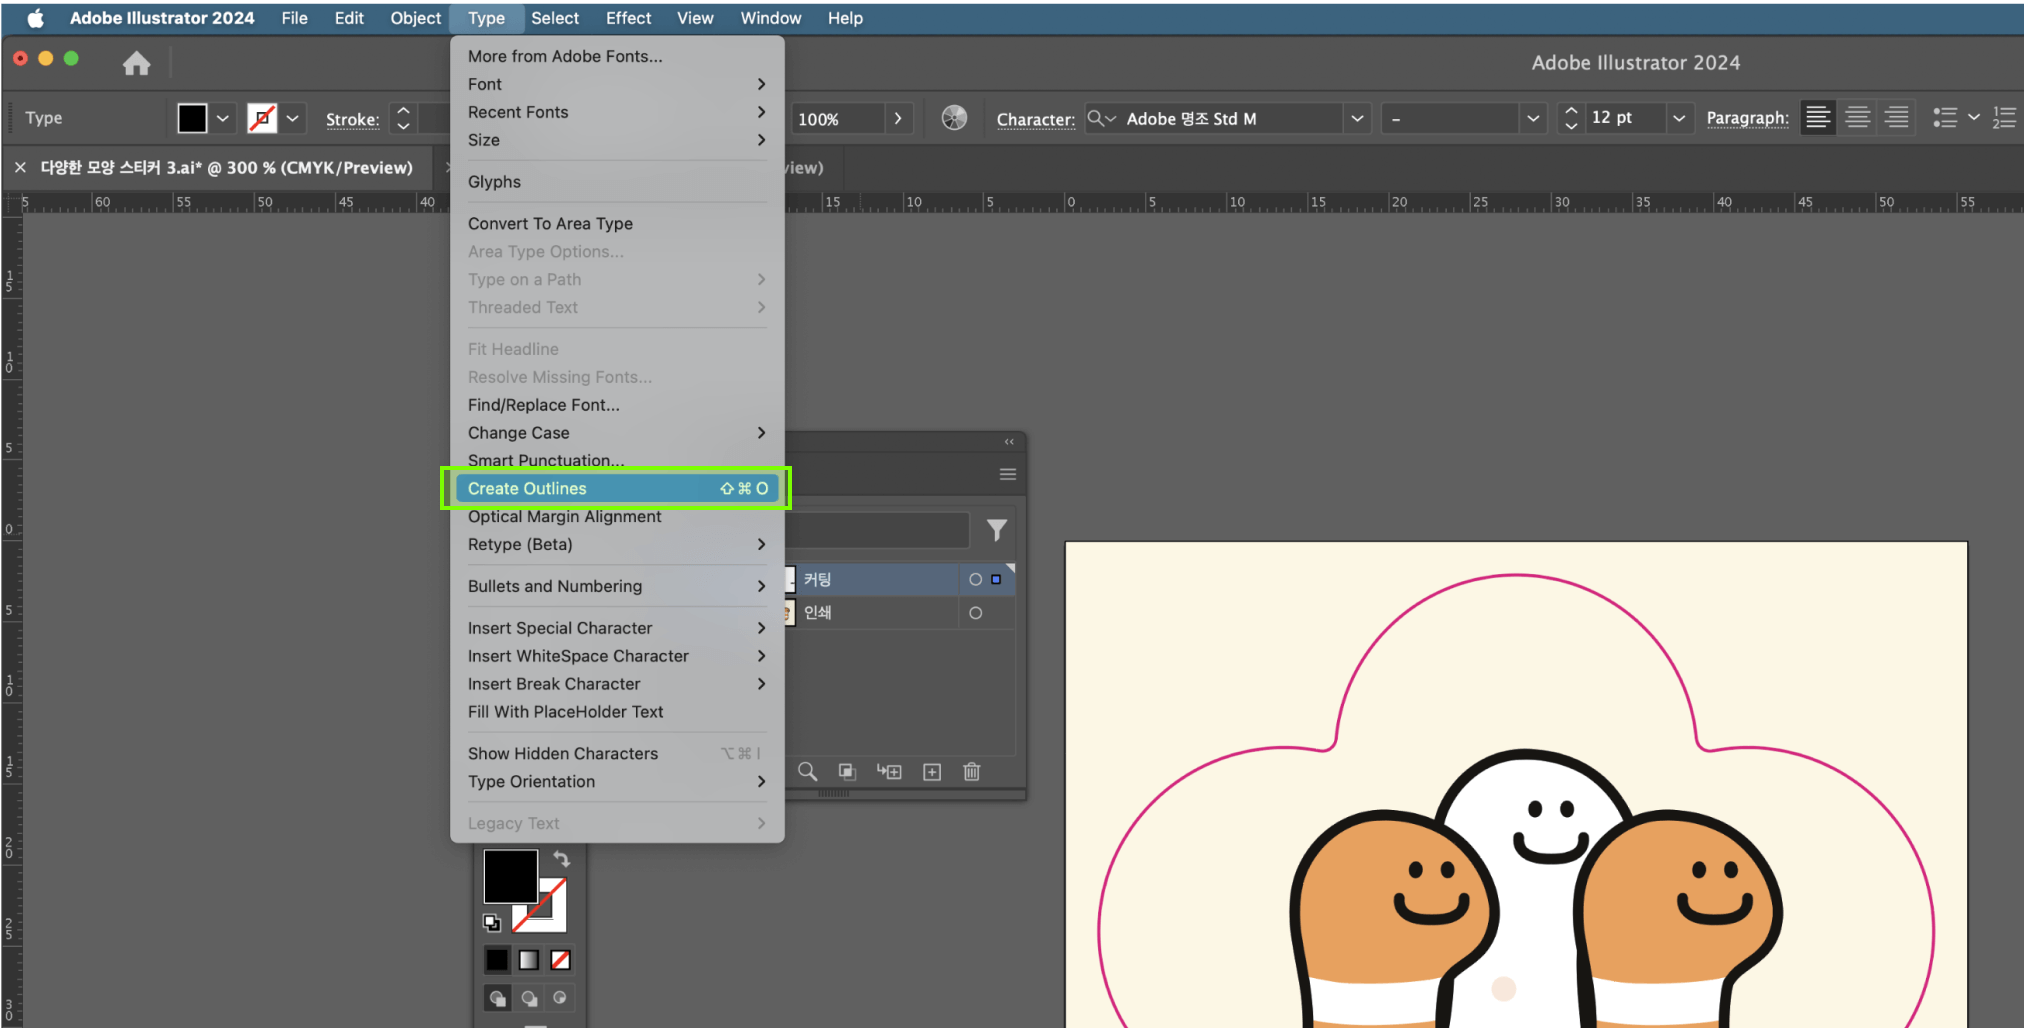The width and height of the screenshot is (2024, 1028).
Task: Open the Edit menu
Action: tap(349, 18)
